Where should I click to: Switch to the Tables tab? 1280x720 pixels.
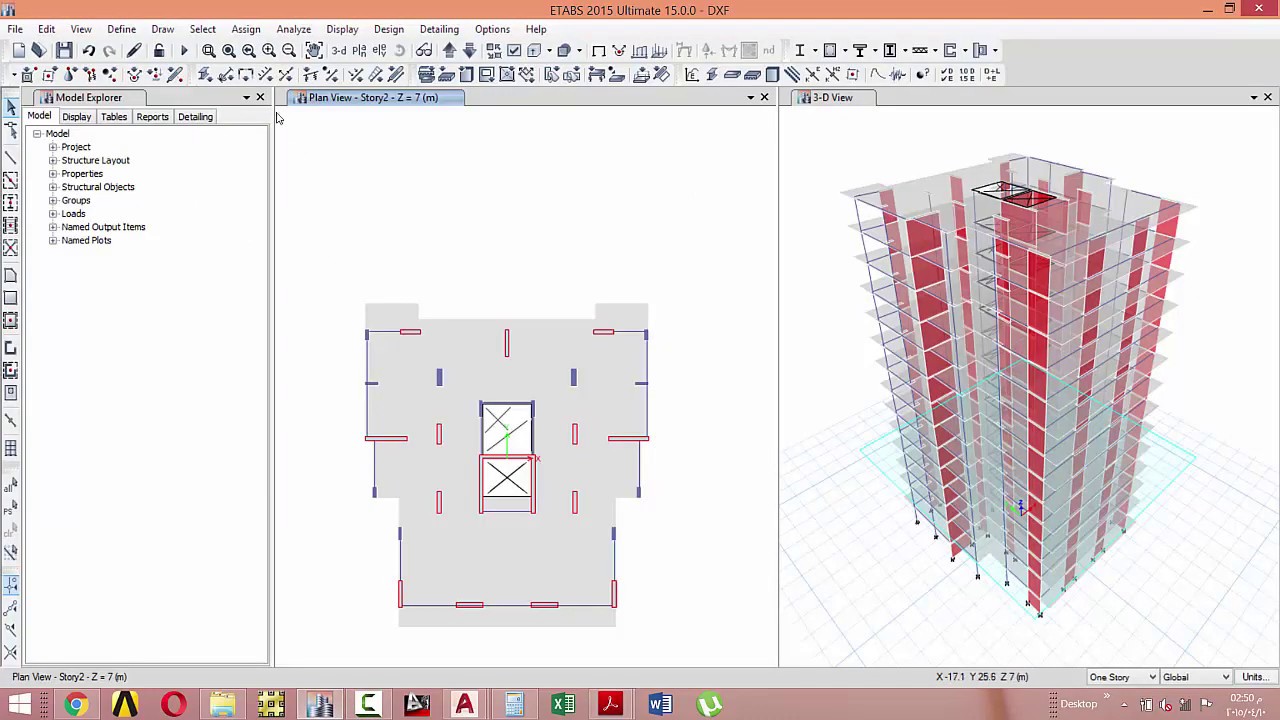tap(114, 117)
